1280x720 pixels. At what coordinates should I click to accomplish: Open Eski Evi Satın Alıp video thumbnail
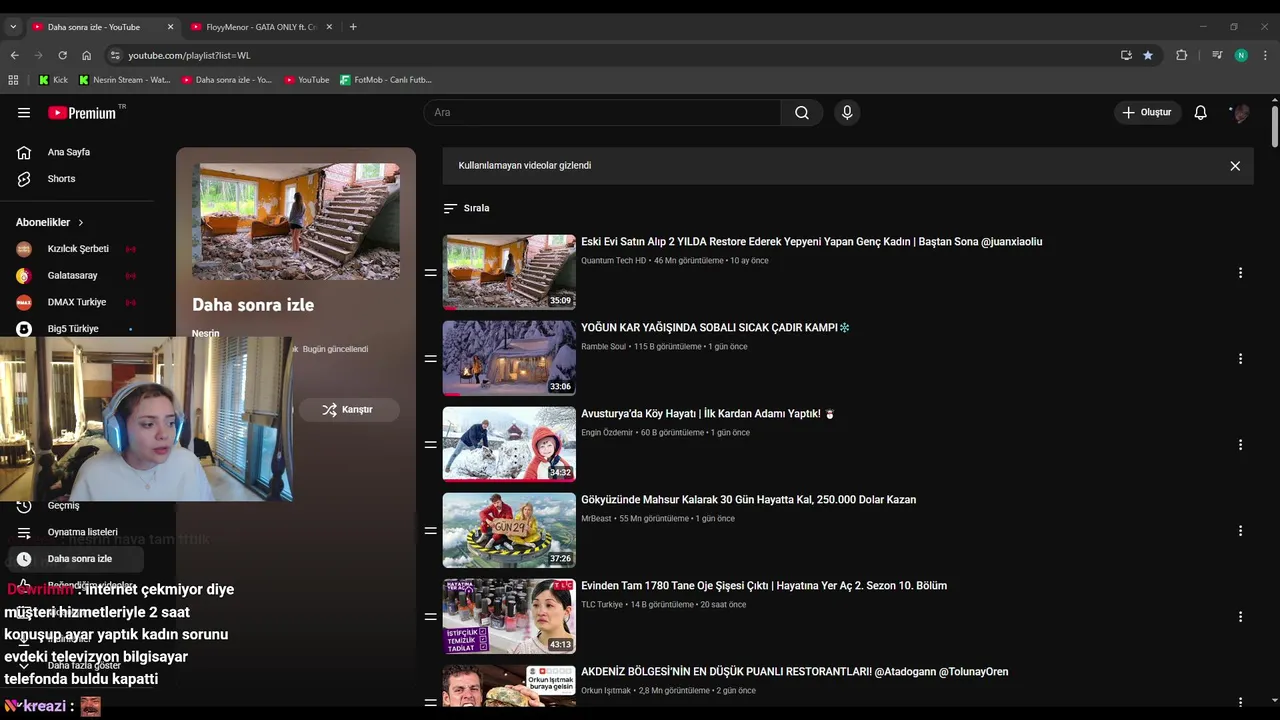click(x=509, y=272)
